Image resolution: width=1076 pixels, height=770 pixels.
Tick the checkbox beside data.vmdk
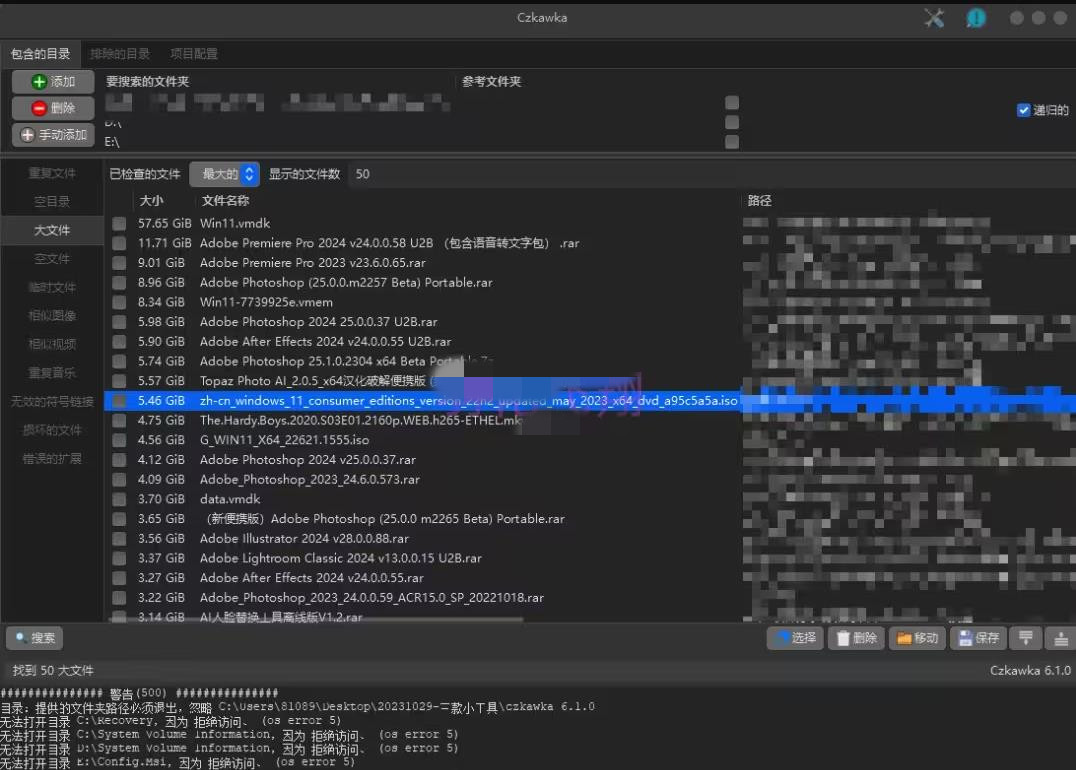click(120, 499)
